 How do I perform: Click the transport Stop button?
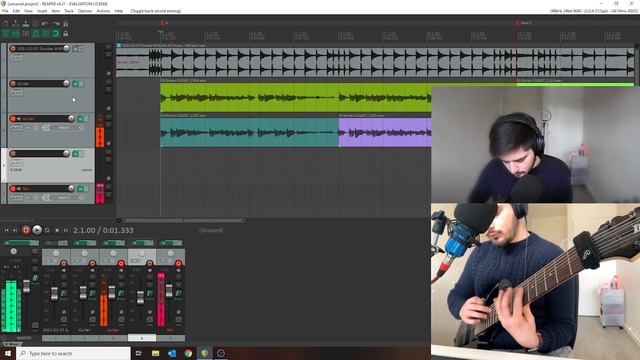coord(57,231)
